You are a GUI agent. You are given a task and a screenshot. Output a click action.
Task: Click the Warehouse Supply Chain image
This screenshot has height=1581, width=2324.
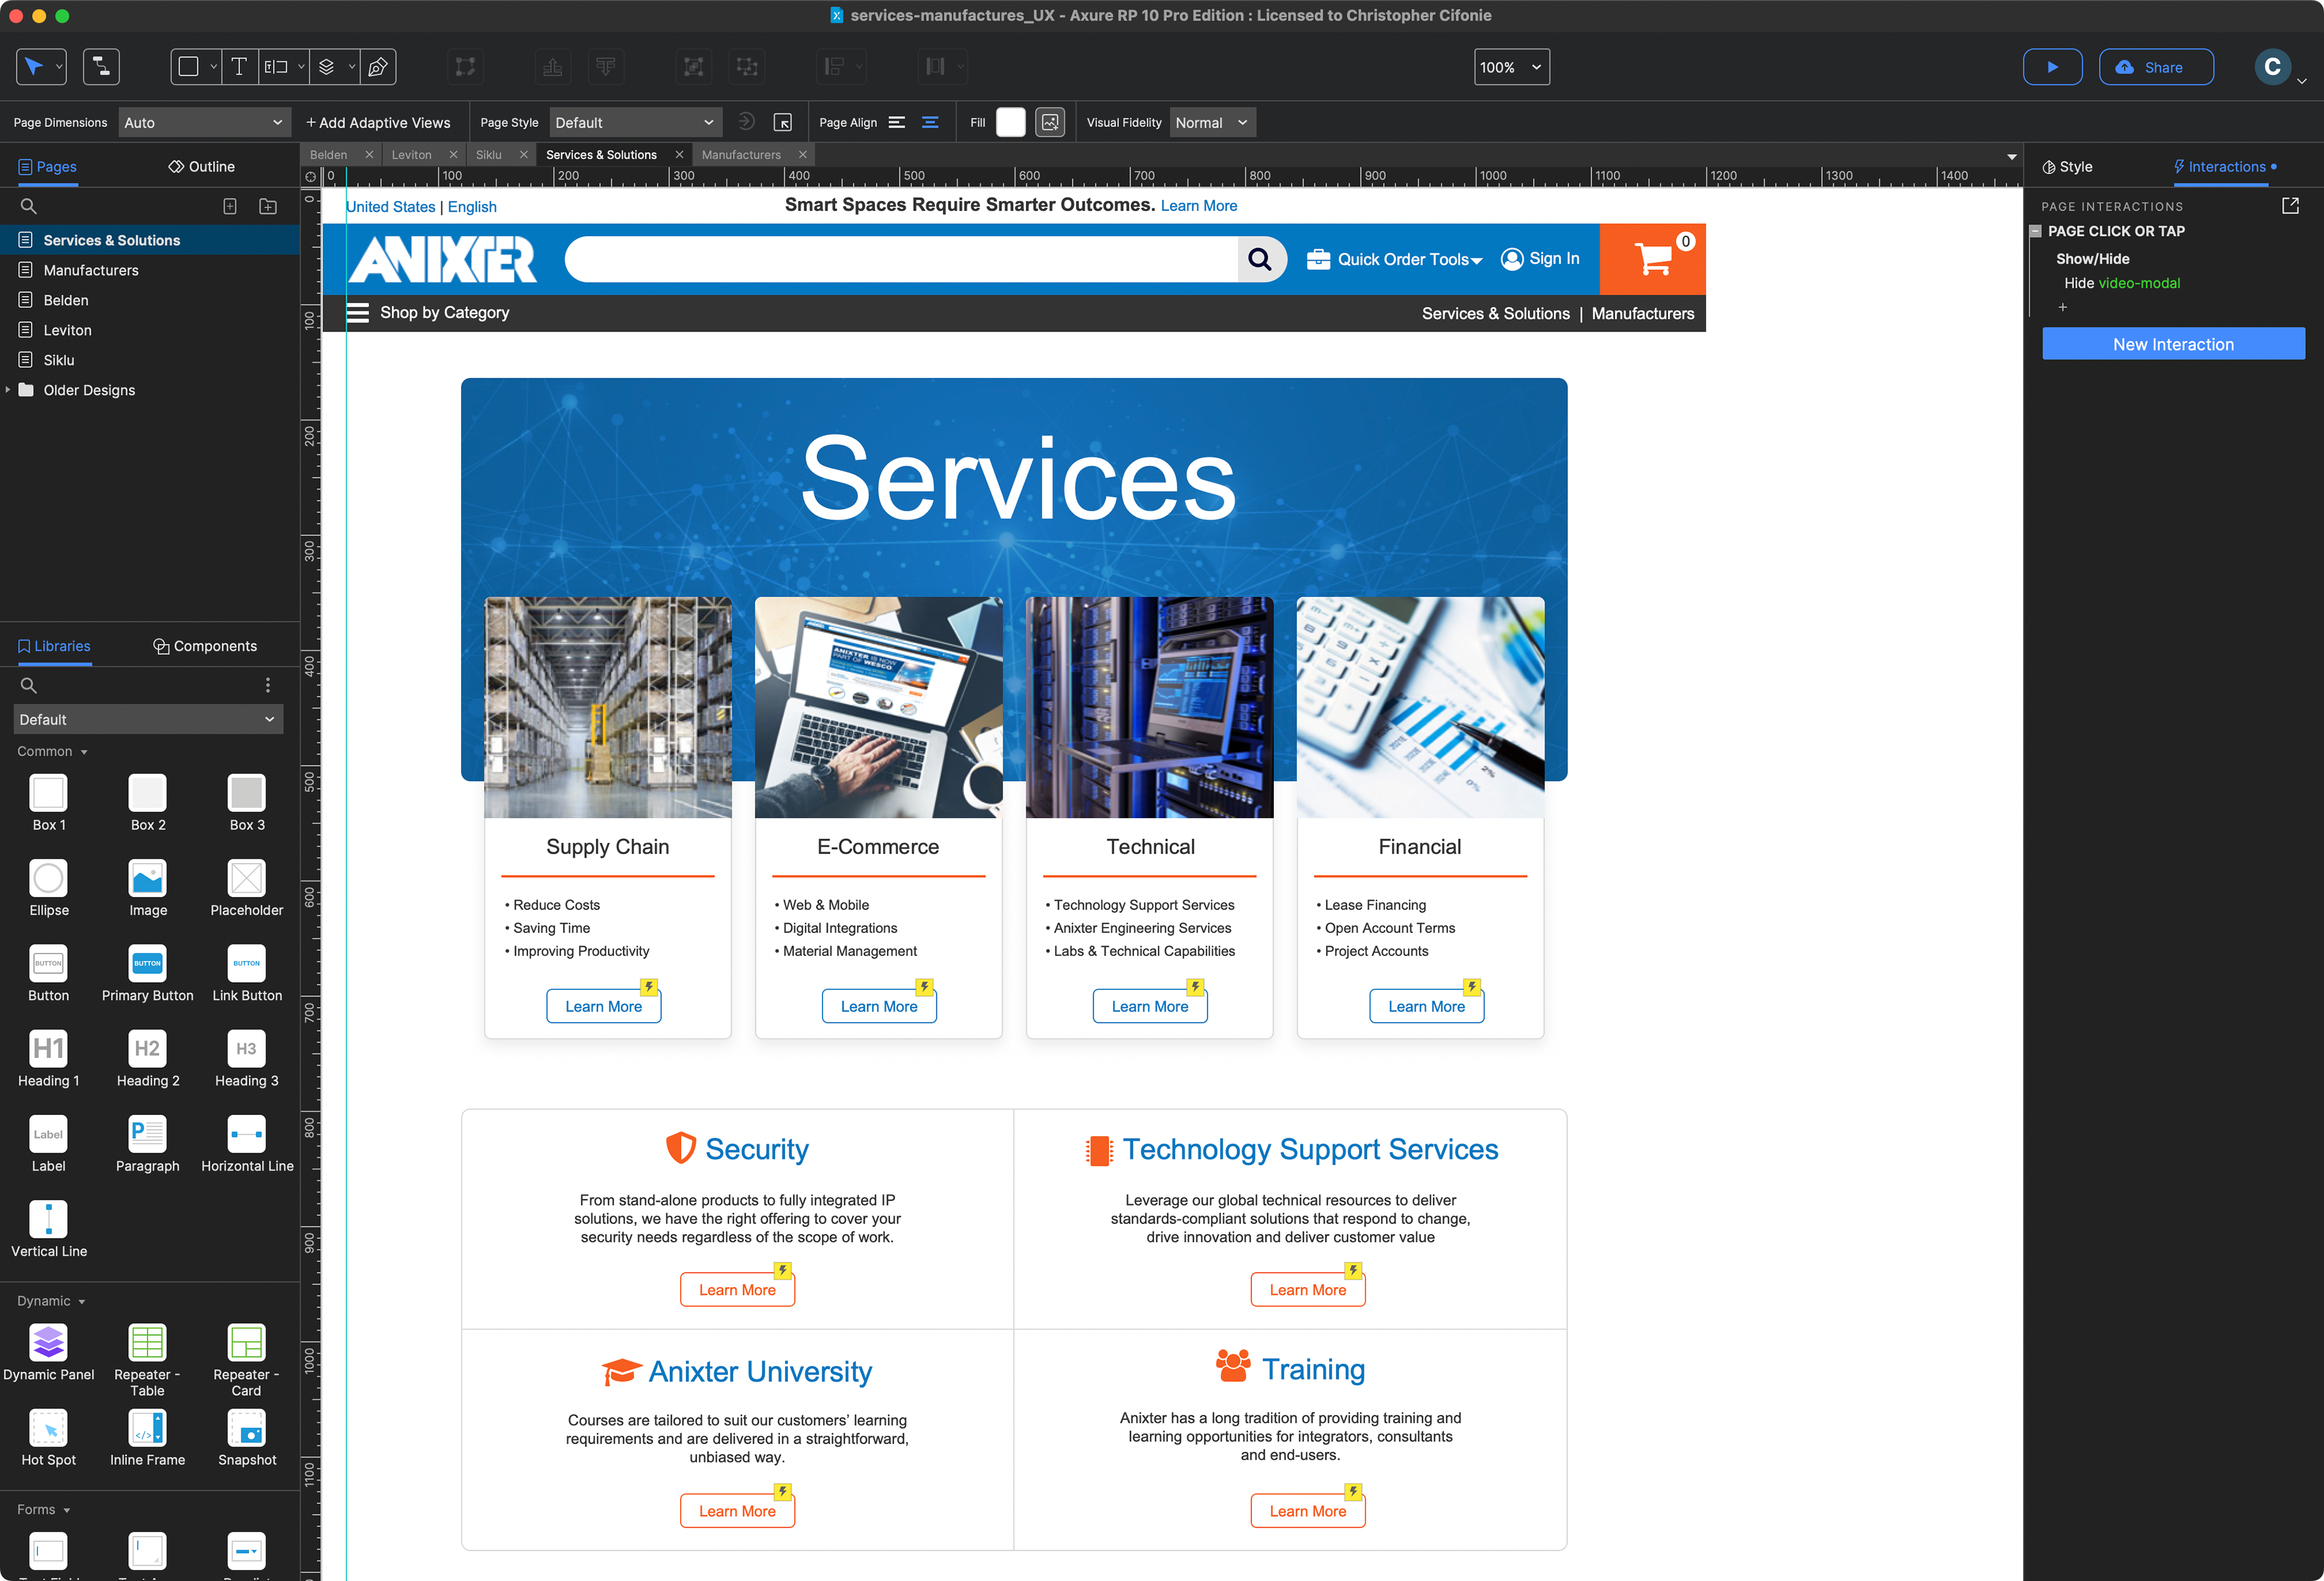coord(607,707)
